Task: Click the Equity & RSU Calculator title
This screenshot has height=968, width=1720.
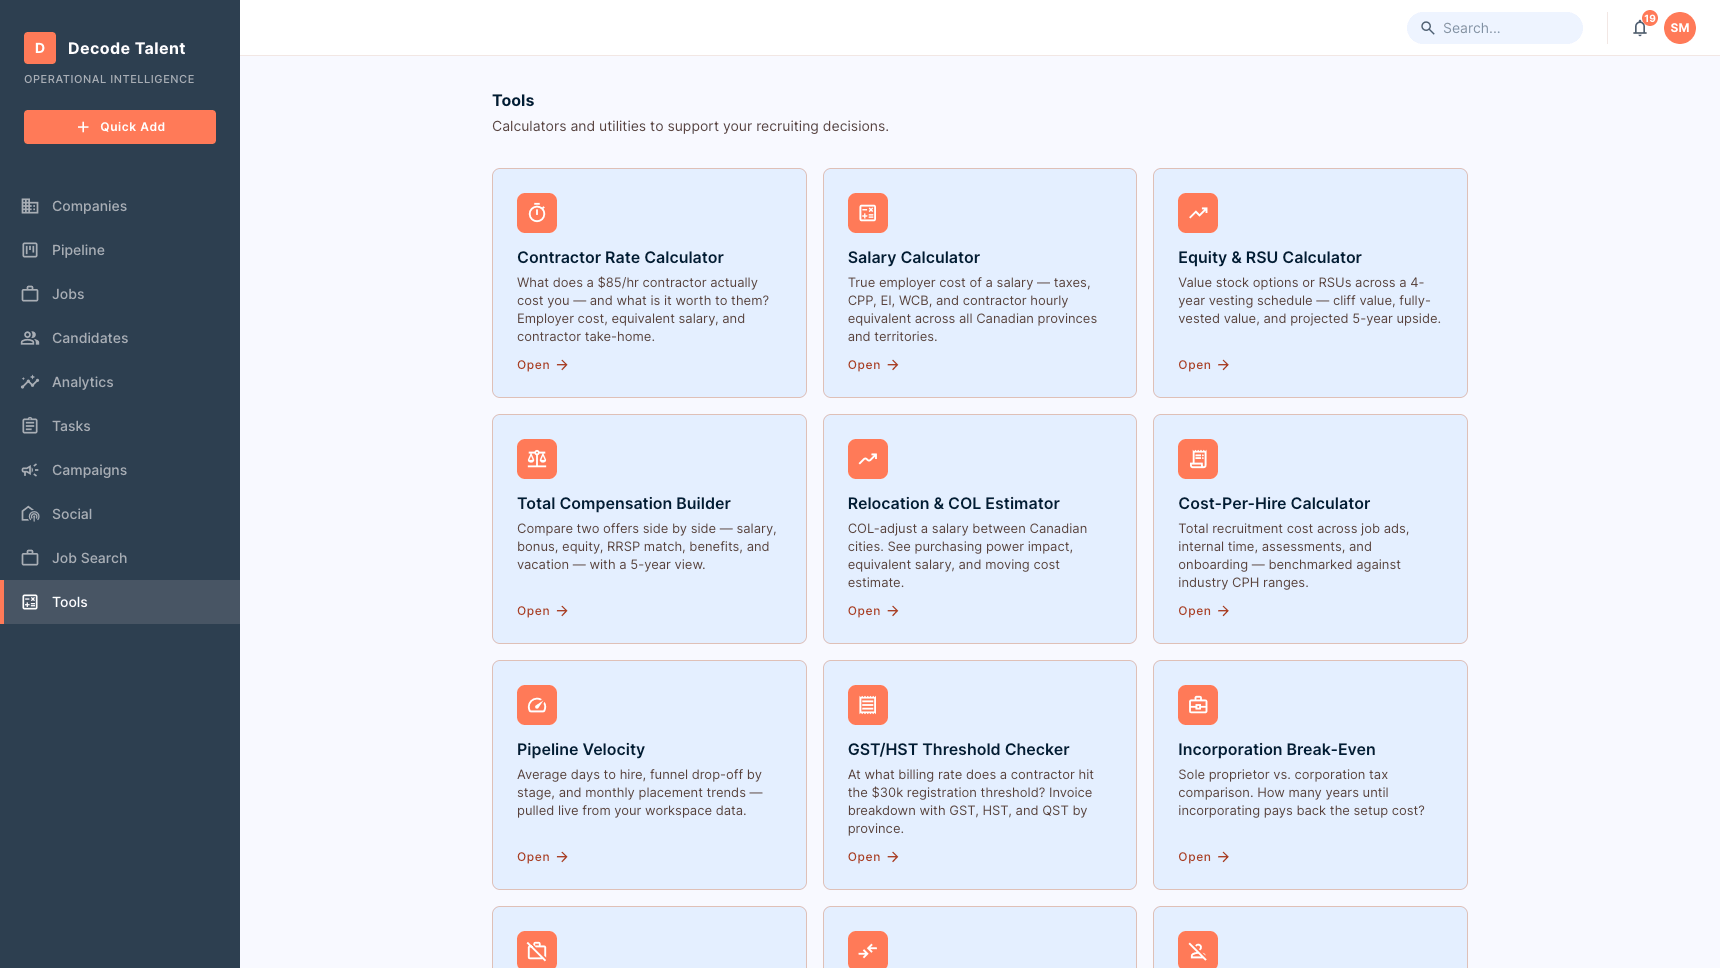Action: (1270, 257)
